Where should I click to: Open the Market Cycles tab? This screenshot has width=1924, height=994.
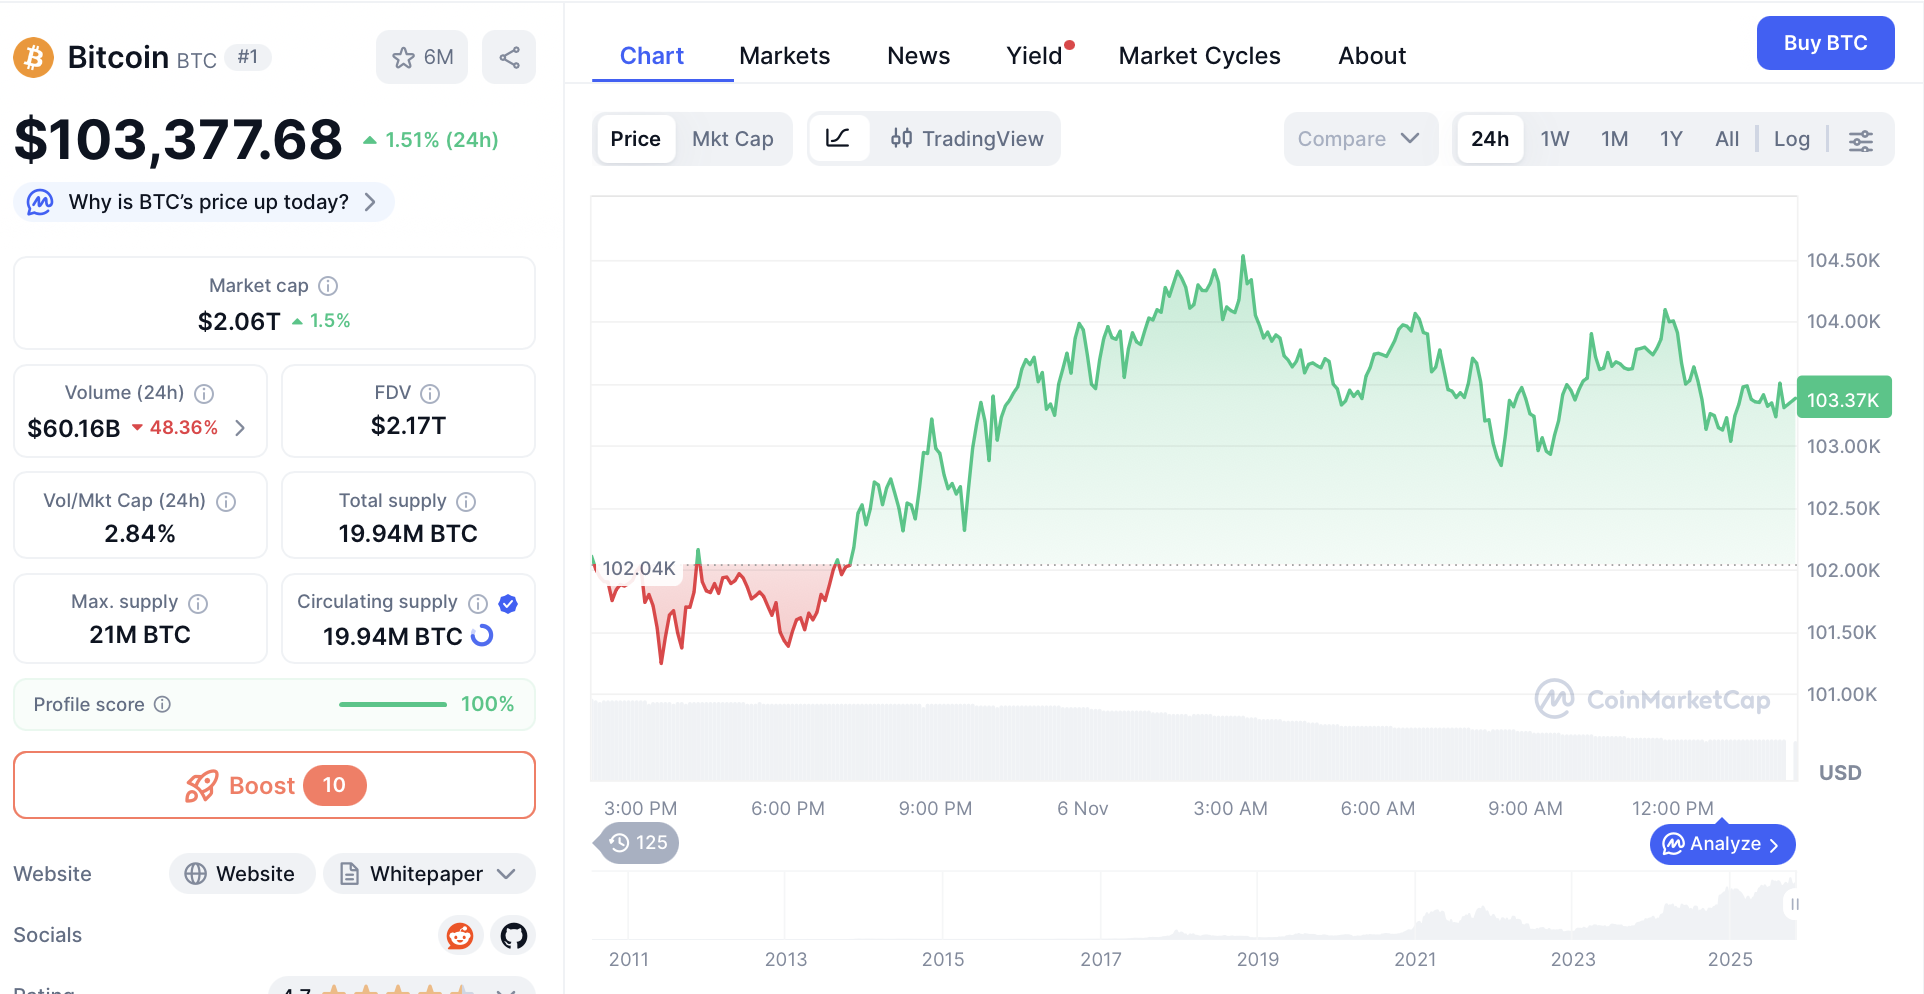[x=1199, y=56]
